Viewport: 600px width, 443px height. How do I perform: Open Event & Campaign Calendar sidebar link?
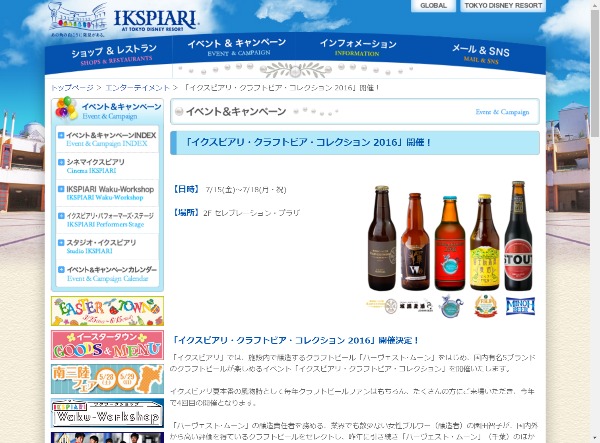click(x=108, y=274)
